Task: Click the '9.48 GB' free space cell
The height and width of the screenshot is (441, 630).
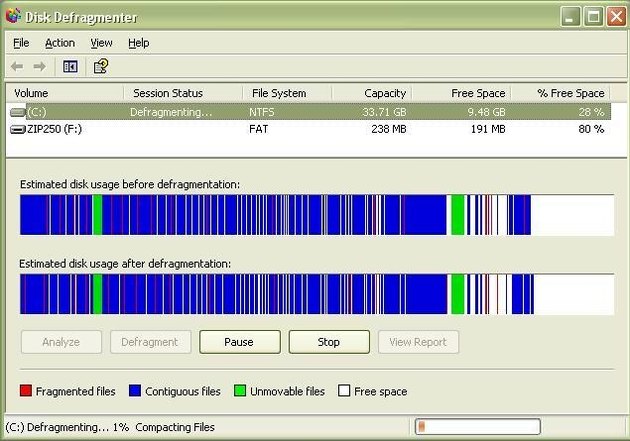Action: click(486, 112)
